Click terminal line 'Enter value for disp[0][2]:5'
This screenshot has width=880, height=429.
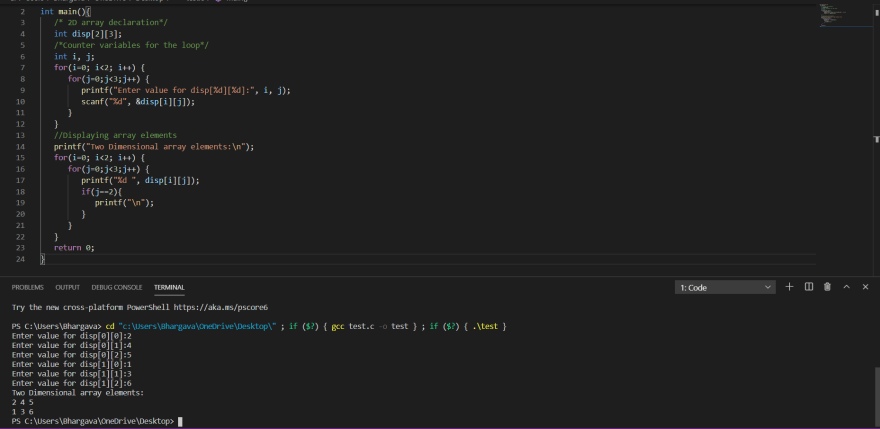pos(72,355)
